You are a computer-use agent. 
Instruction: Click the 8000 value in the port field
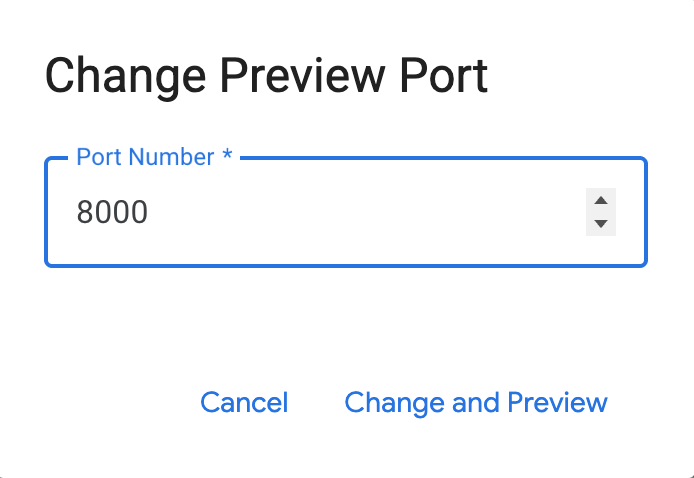coord(112,212)
